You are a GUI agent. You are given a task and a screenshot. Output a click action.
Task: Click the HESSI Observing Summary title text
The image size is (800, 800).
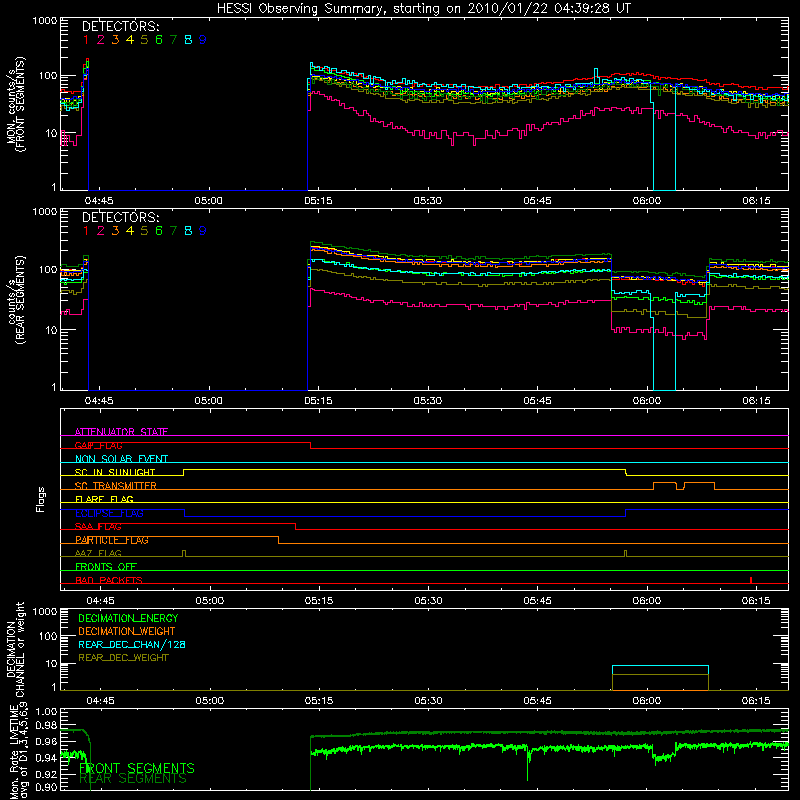pos(423,9)
